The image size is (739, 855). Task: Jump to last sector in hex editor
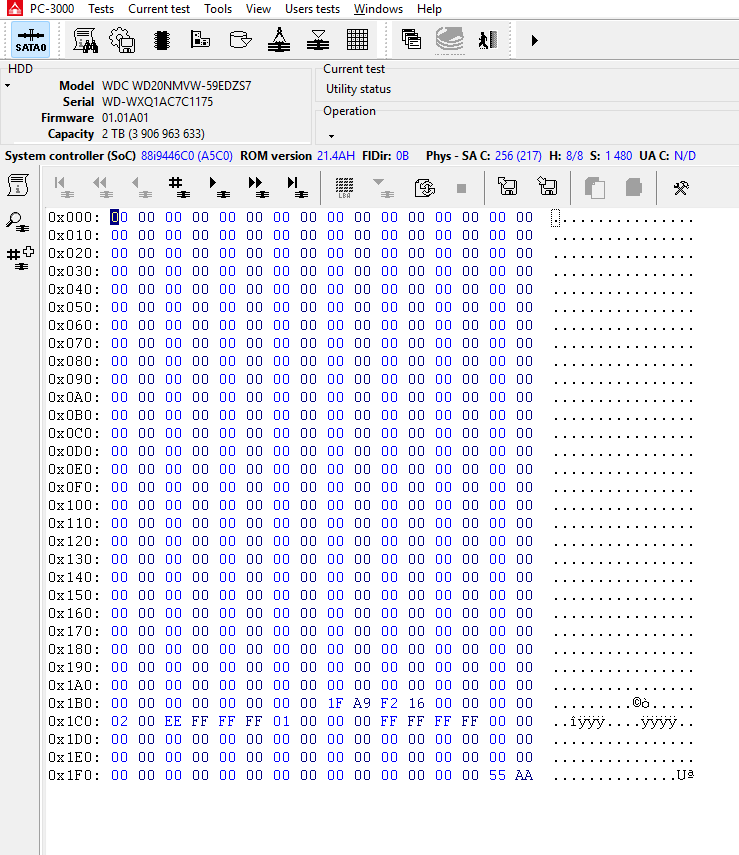pyautogui.click(x=295, y=186)
